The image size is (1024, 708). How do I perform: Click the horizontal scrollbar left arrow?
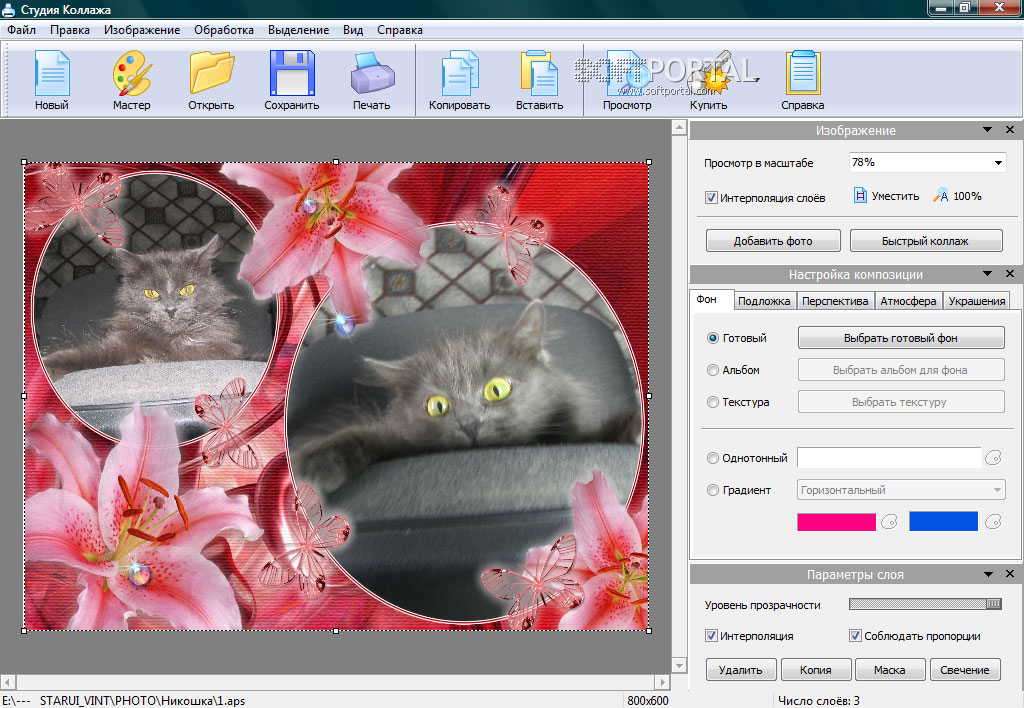(7, 683)
